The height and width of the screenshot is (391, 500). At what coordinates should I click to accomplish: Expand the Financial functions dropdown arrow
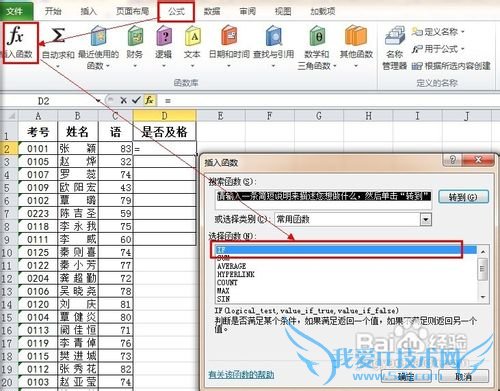point(135,66)
